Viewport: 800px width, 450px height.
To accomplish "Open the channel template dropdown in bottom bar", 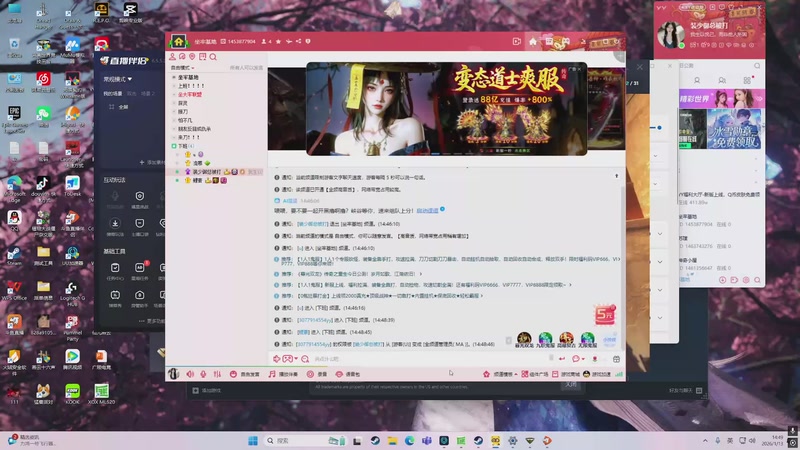I will pos(500,374).
